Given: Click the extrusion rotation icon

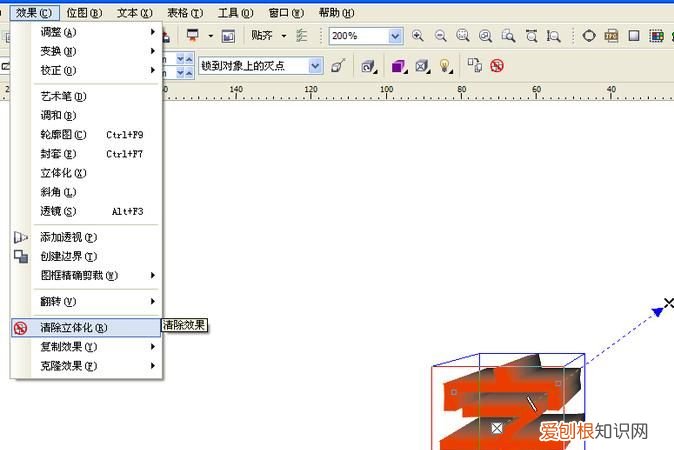Looking at the screenshot, I should coord(368,66).
